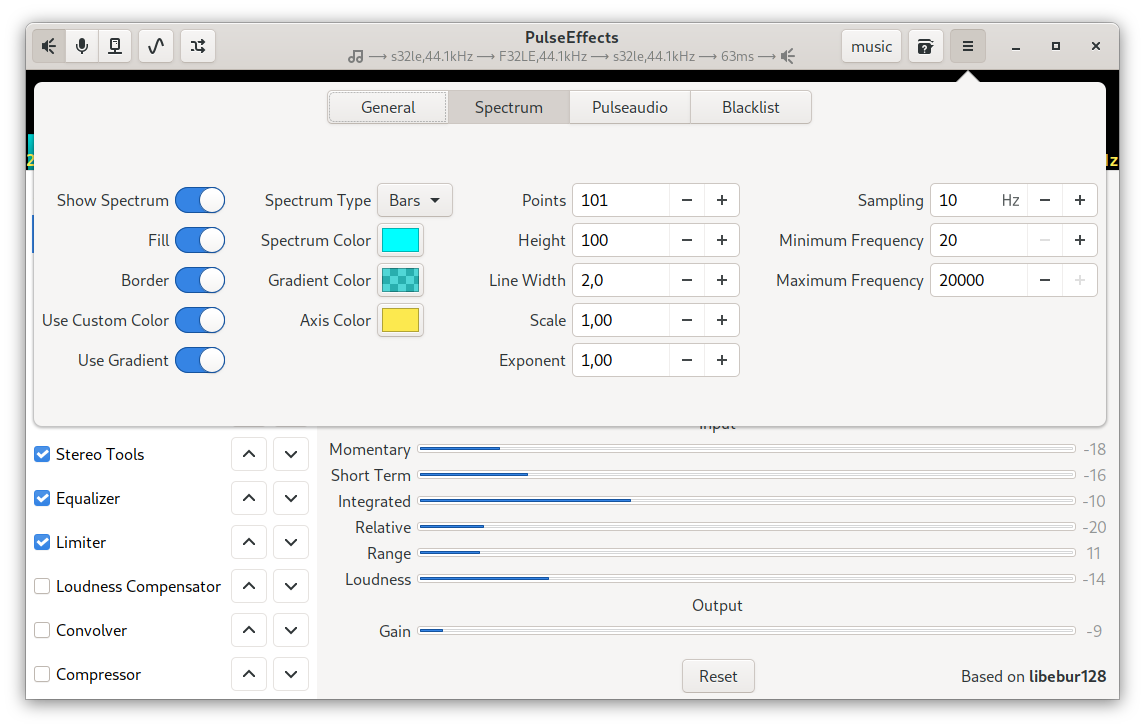Image resolution: width=1145 pixels, height=728 pixels.
Task: Open the Spectrum Type Bars dropdown
Action: [415, 200]
